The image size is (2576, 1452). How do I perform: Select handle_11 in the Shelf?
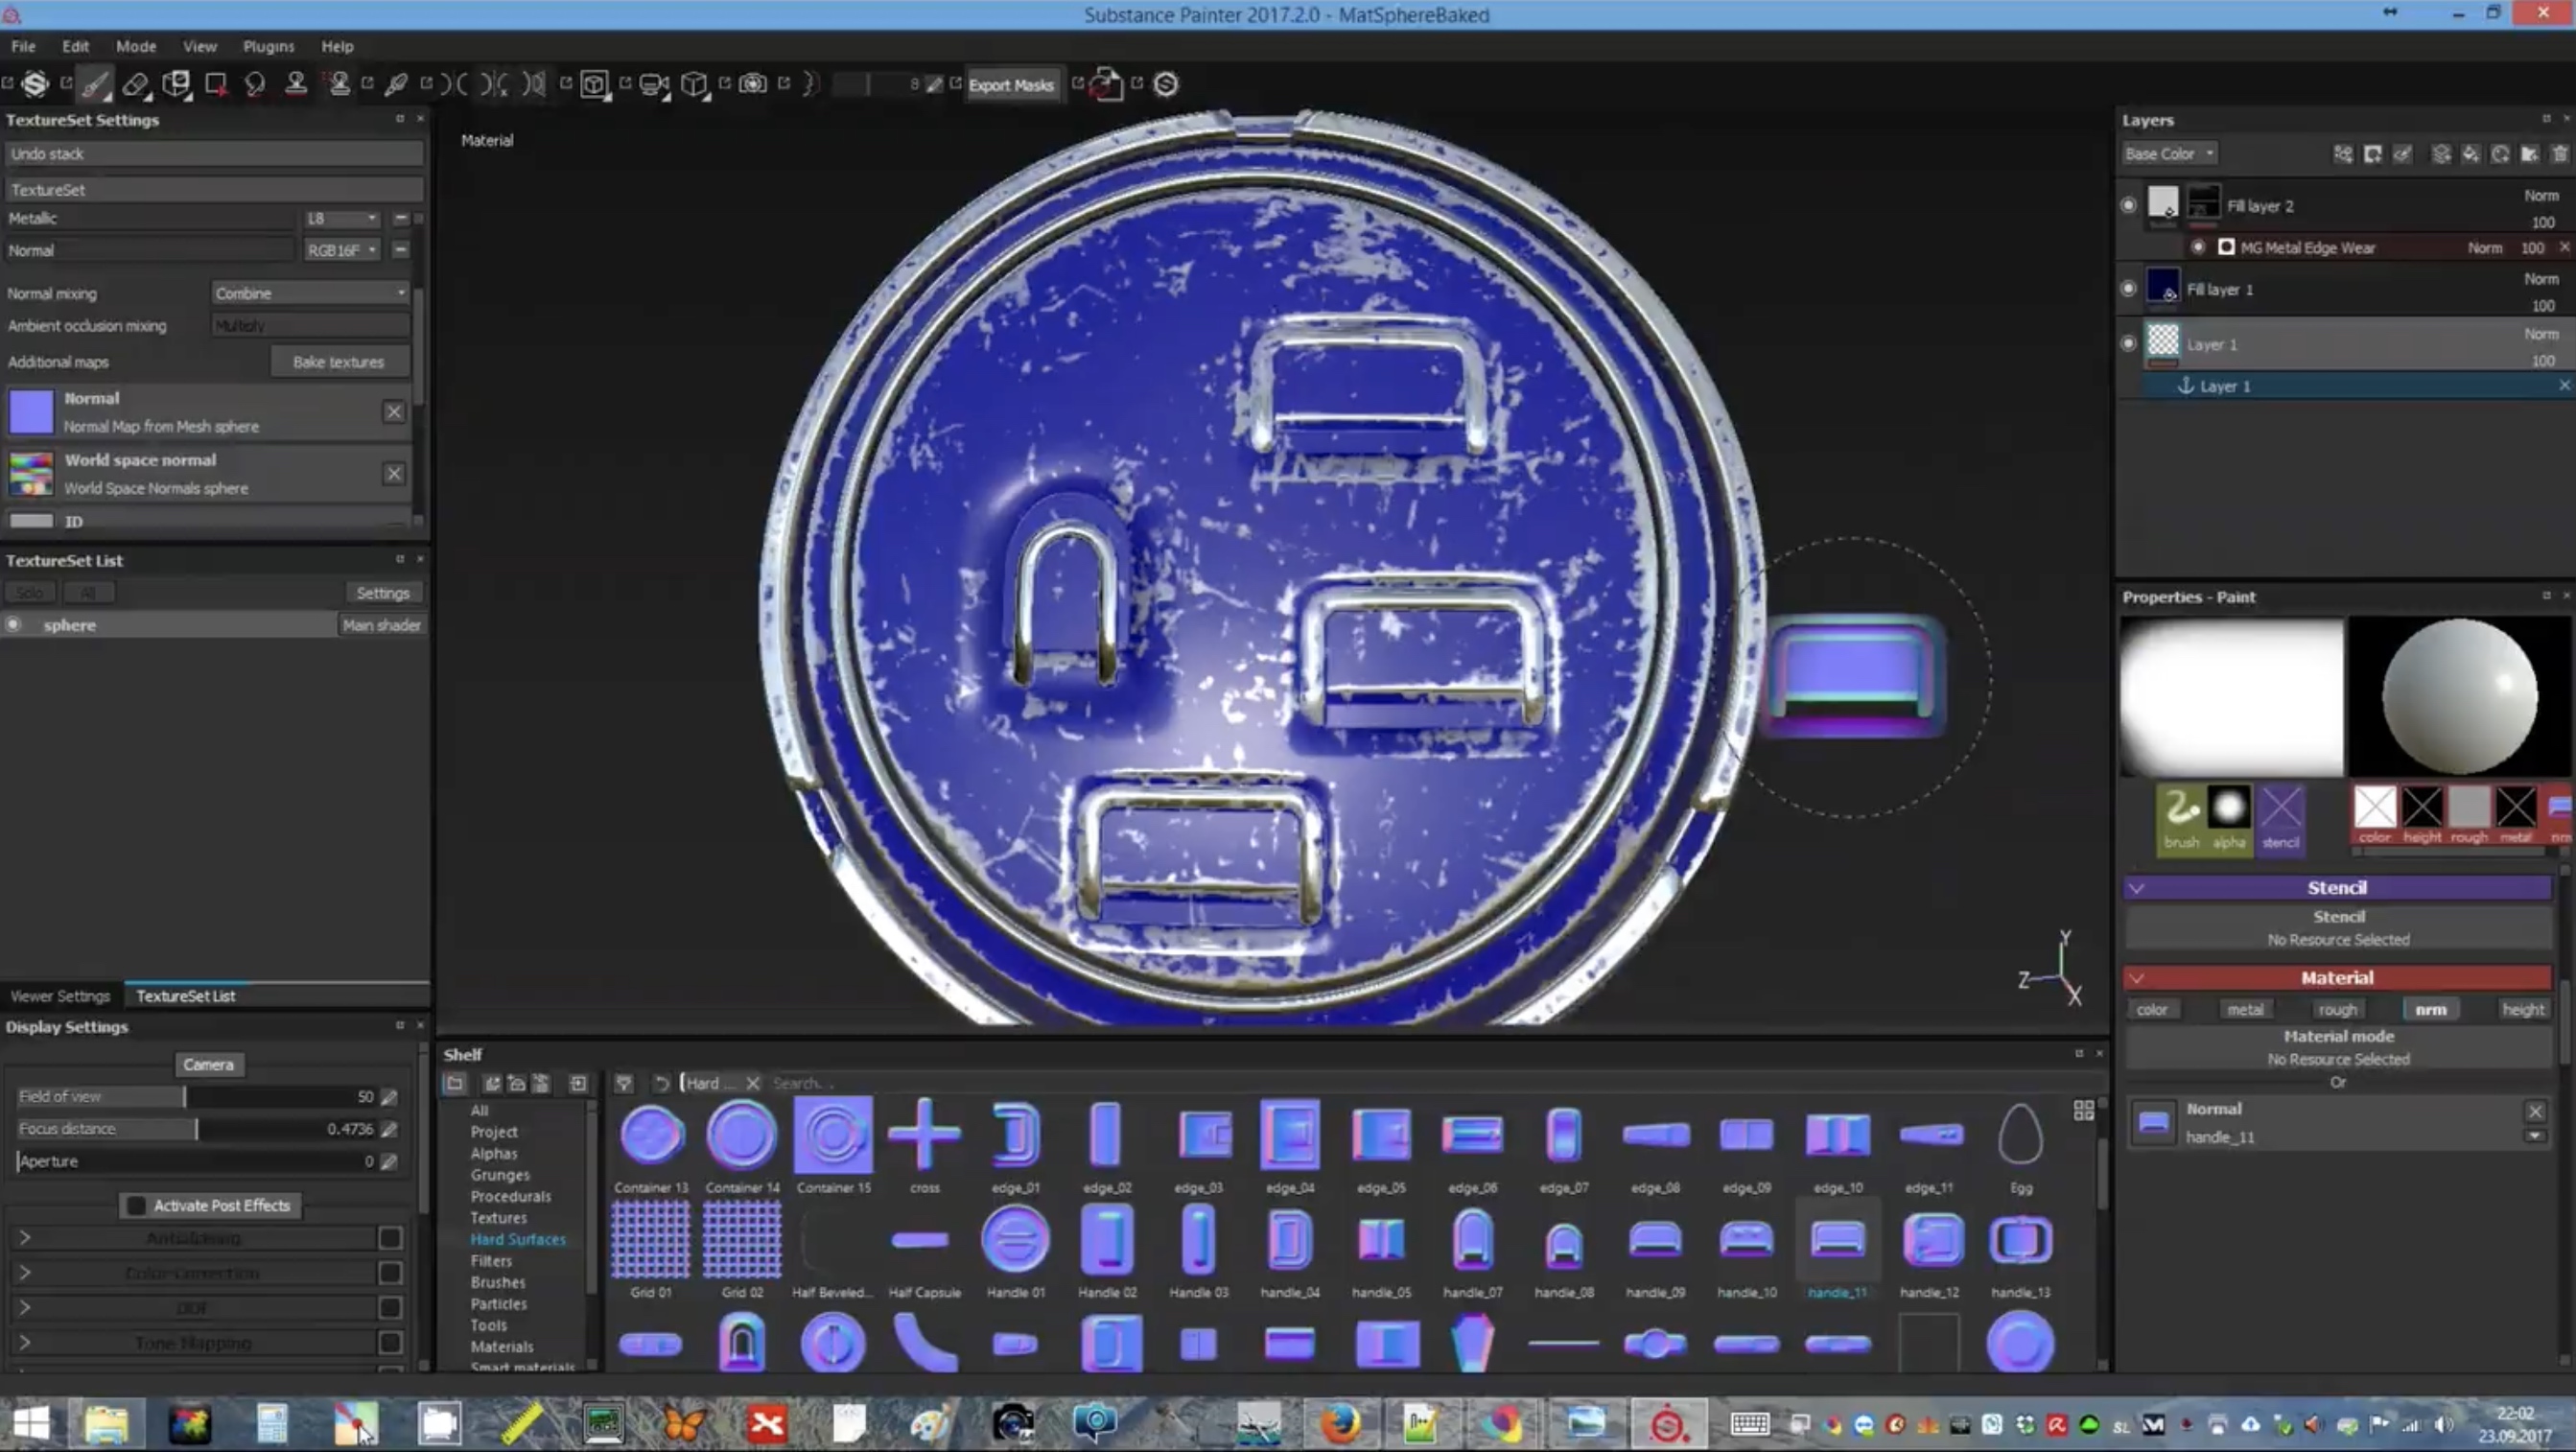click(x=1838, y=1250)
